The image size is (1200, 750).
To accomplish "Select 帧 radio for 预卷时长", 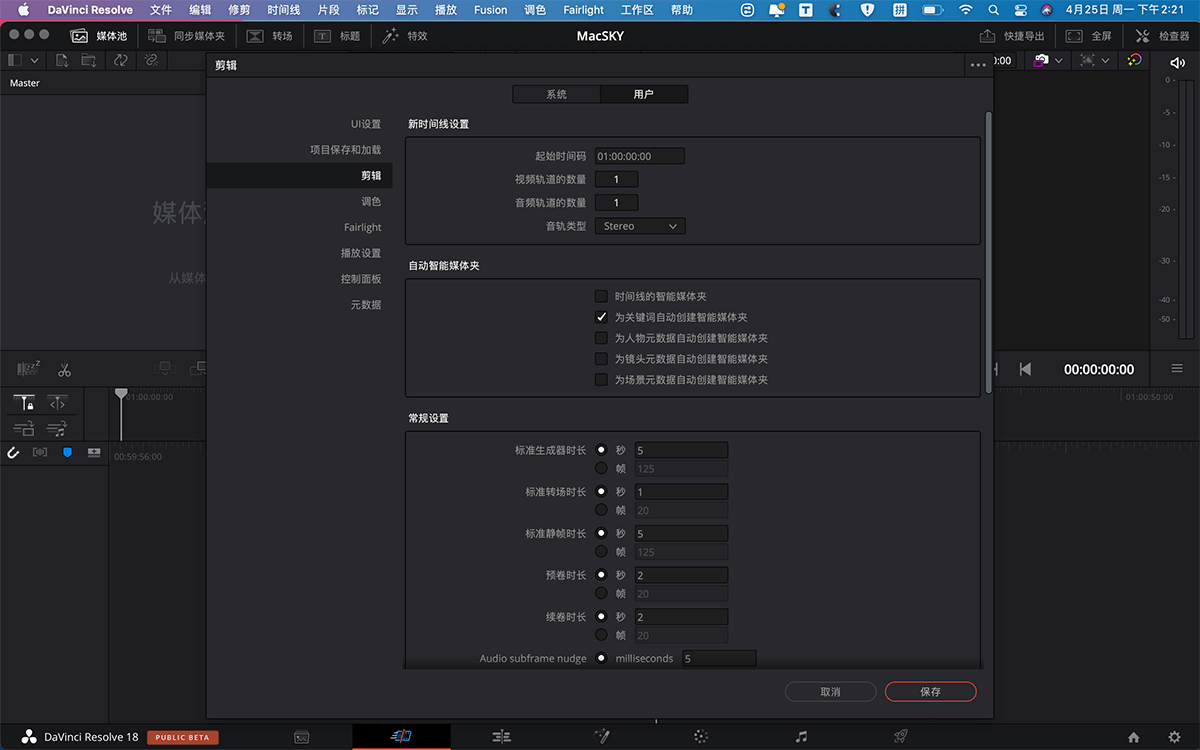I will (601, 593).
